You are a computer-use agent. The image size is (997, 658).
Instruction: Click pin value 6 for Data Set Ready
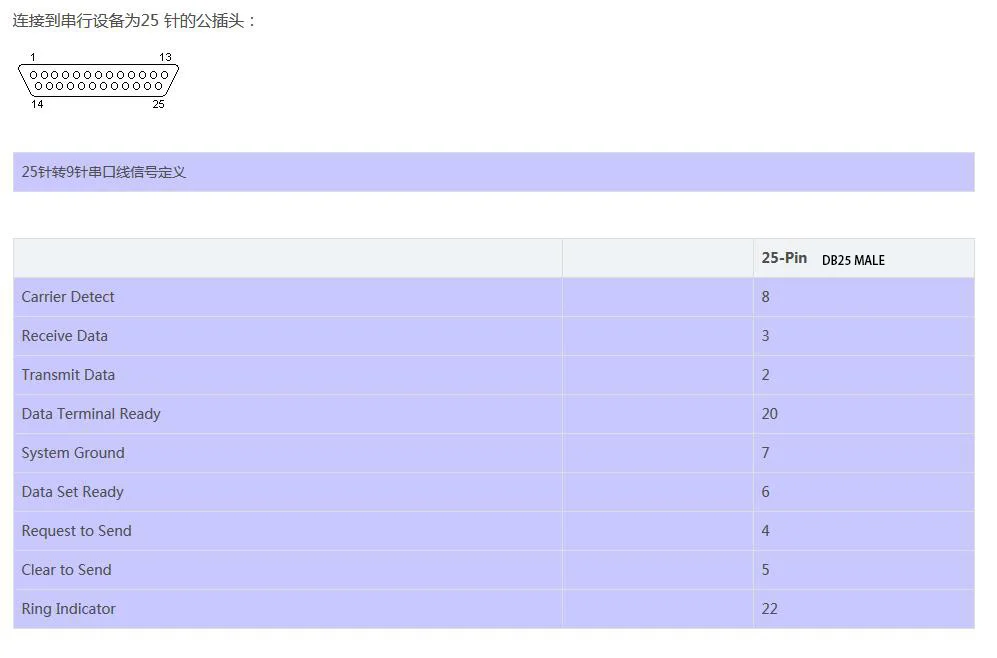pyautogui.click(x=766, y=492)
